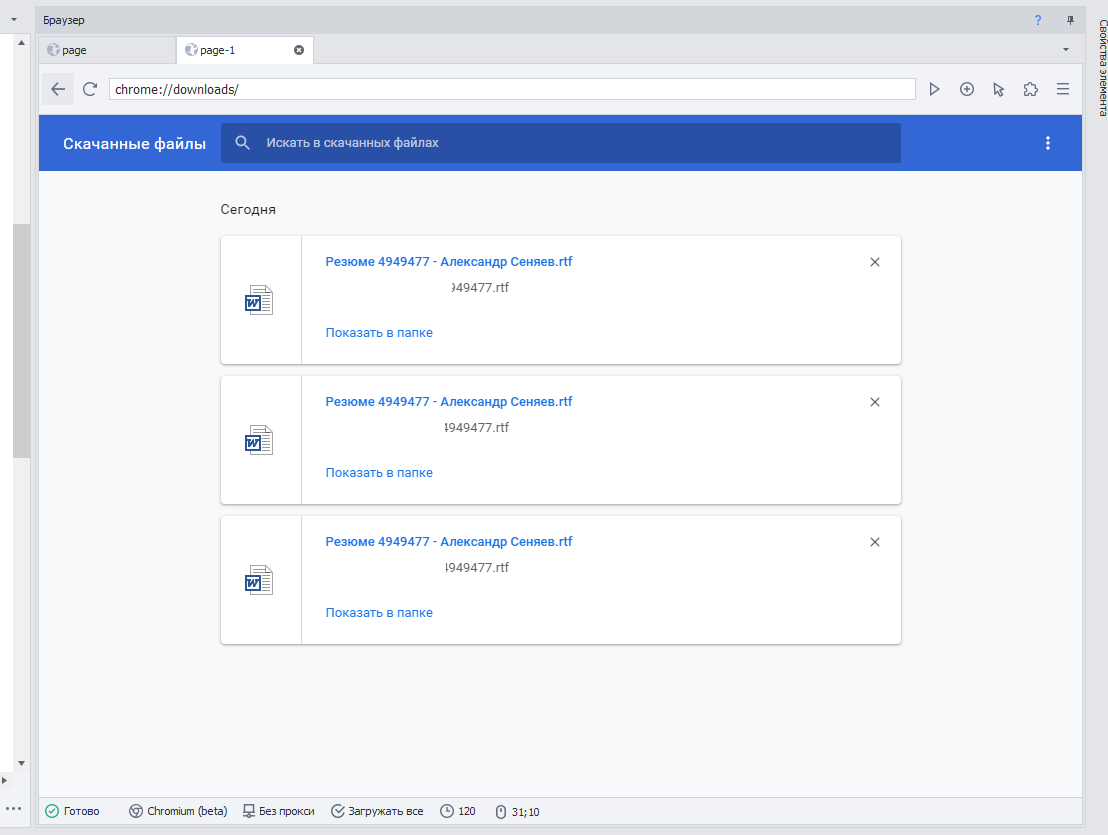Open the puzzle-piece extensions icon
1108x835 pixels.
click(1030, 89)
